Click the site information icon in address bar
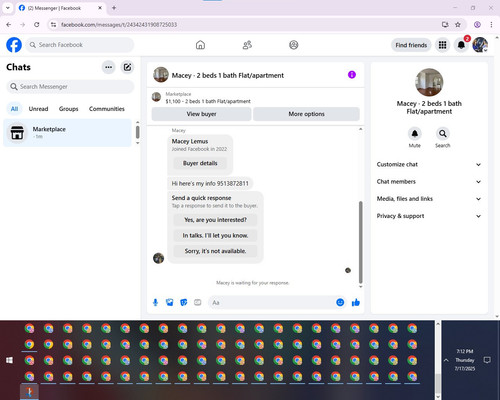Viewport: 500px width, 400px height. pyautogui.click(x=53, y=24)
